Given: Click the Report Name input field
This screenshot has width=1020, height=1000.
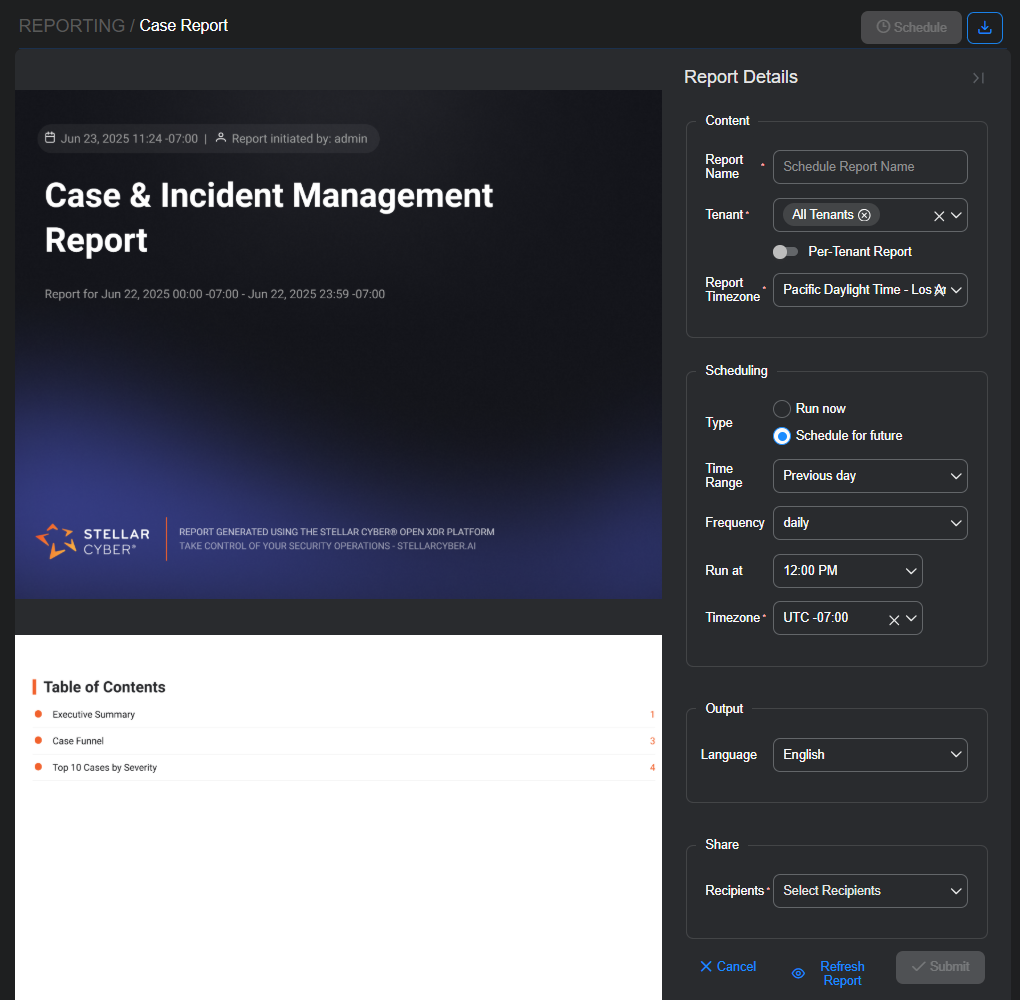Looking at the screenshot, I should [869, 167].
